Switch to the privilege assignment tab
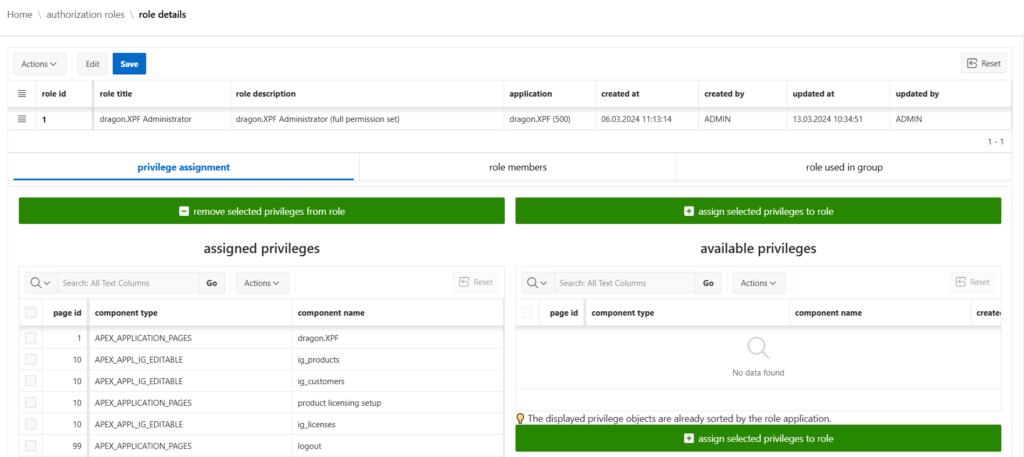Viewport: 1024px width, 457px height. pyautogui.click(x=184, y=167)
